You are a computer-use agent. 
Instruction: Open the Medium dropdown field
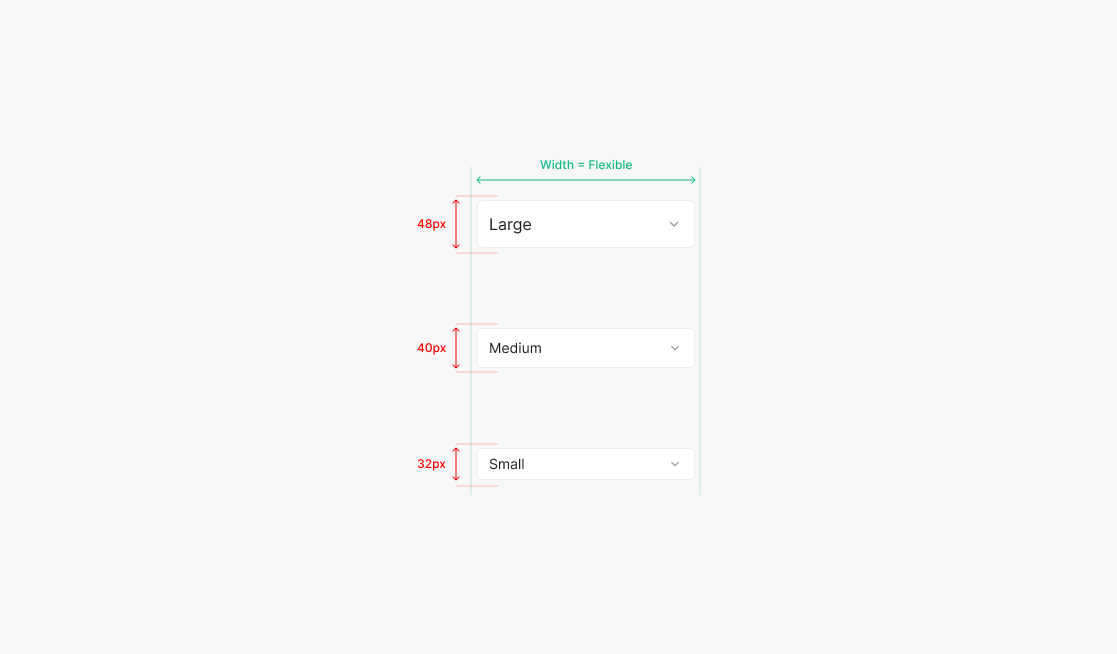(x=585, y=348)
